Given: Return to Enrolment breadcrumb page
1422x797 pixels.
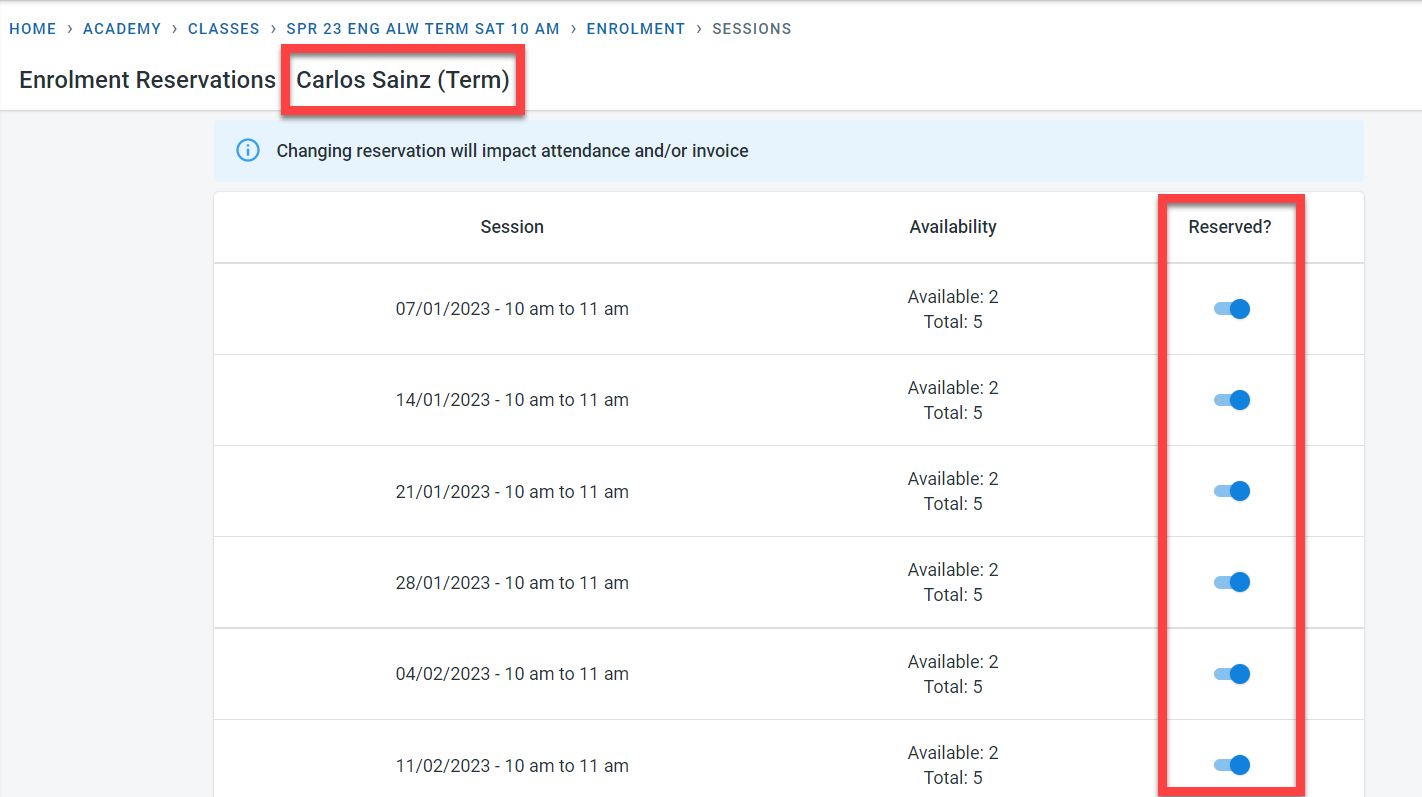Looking at the screenshot, I should coord(636,29).
